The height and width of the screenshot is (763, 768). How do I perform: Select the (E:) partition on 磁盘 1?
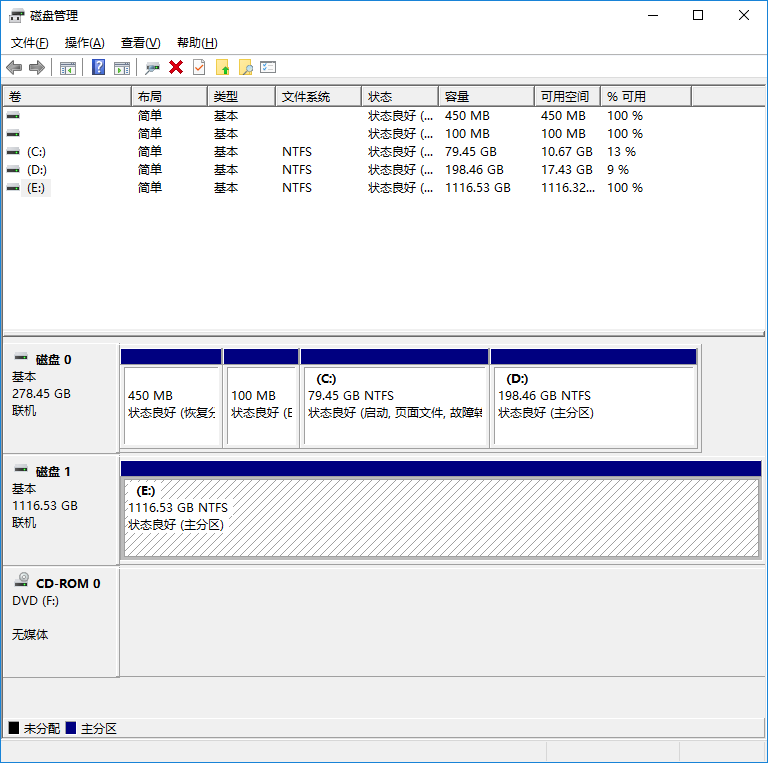coord(440,517)
